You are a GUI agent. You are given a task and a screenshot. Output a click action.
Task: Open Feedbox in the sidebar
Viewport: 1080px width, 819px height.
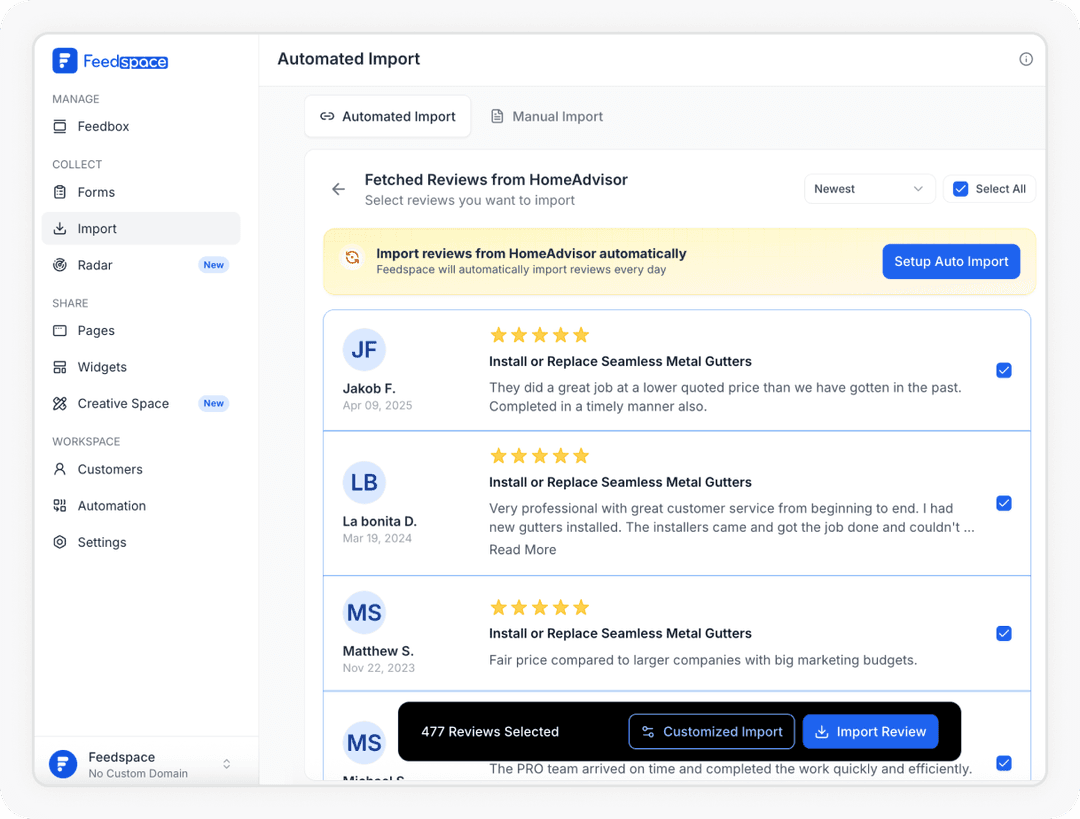(141, 127)
